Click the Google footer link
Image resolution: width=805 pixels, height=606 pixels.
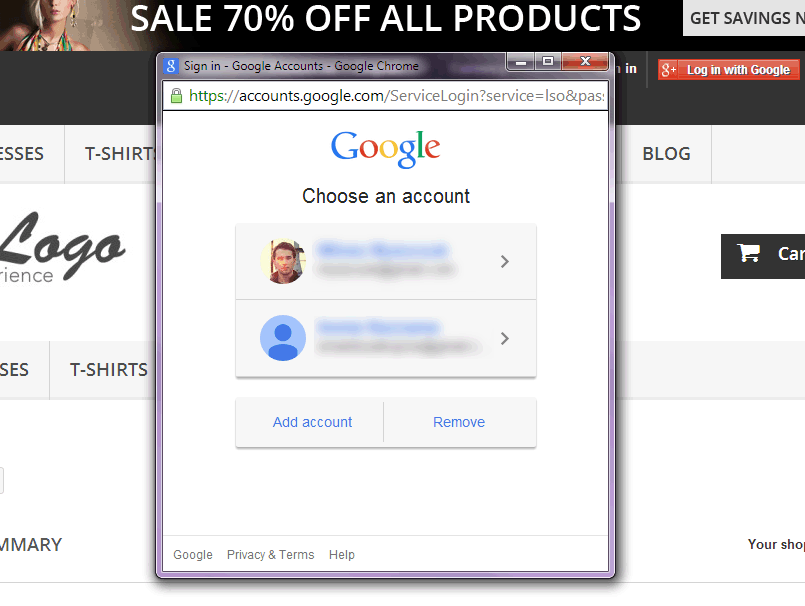click(193, 555)
